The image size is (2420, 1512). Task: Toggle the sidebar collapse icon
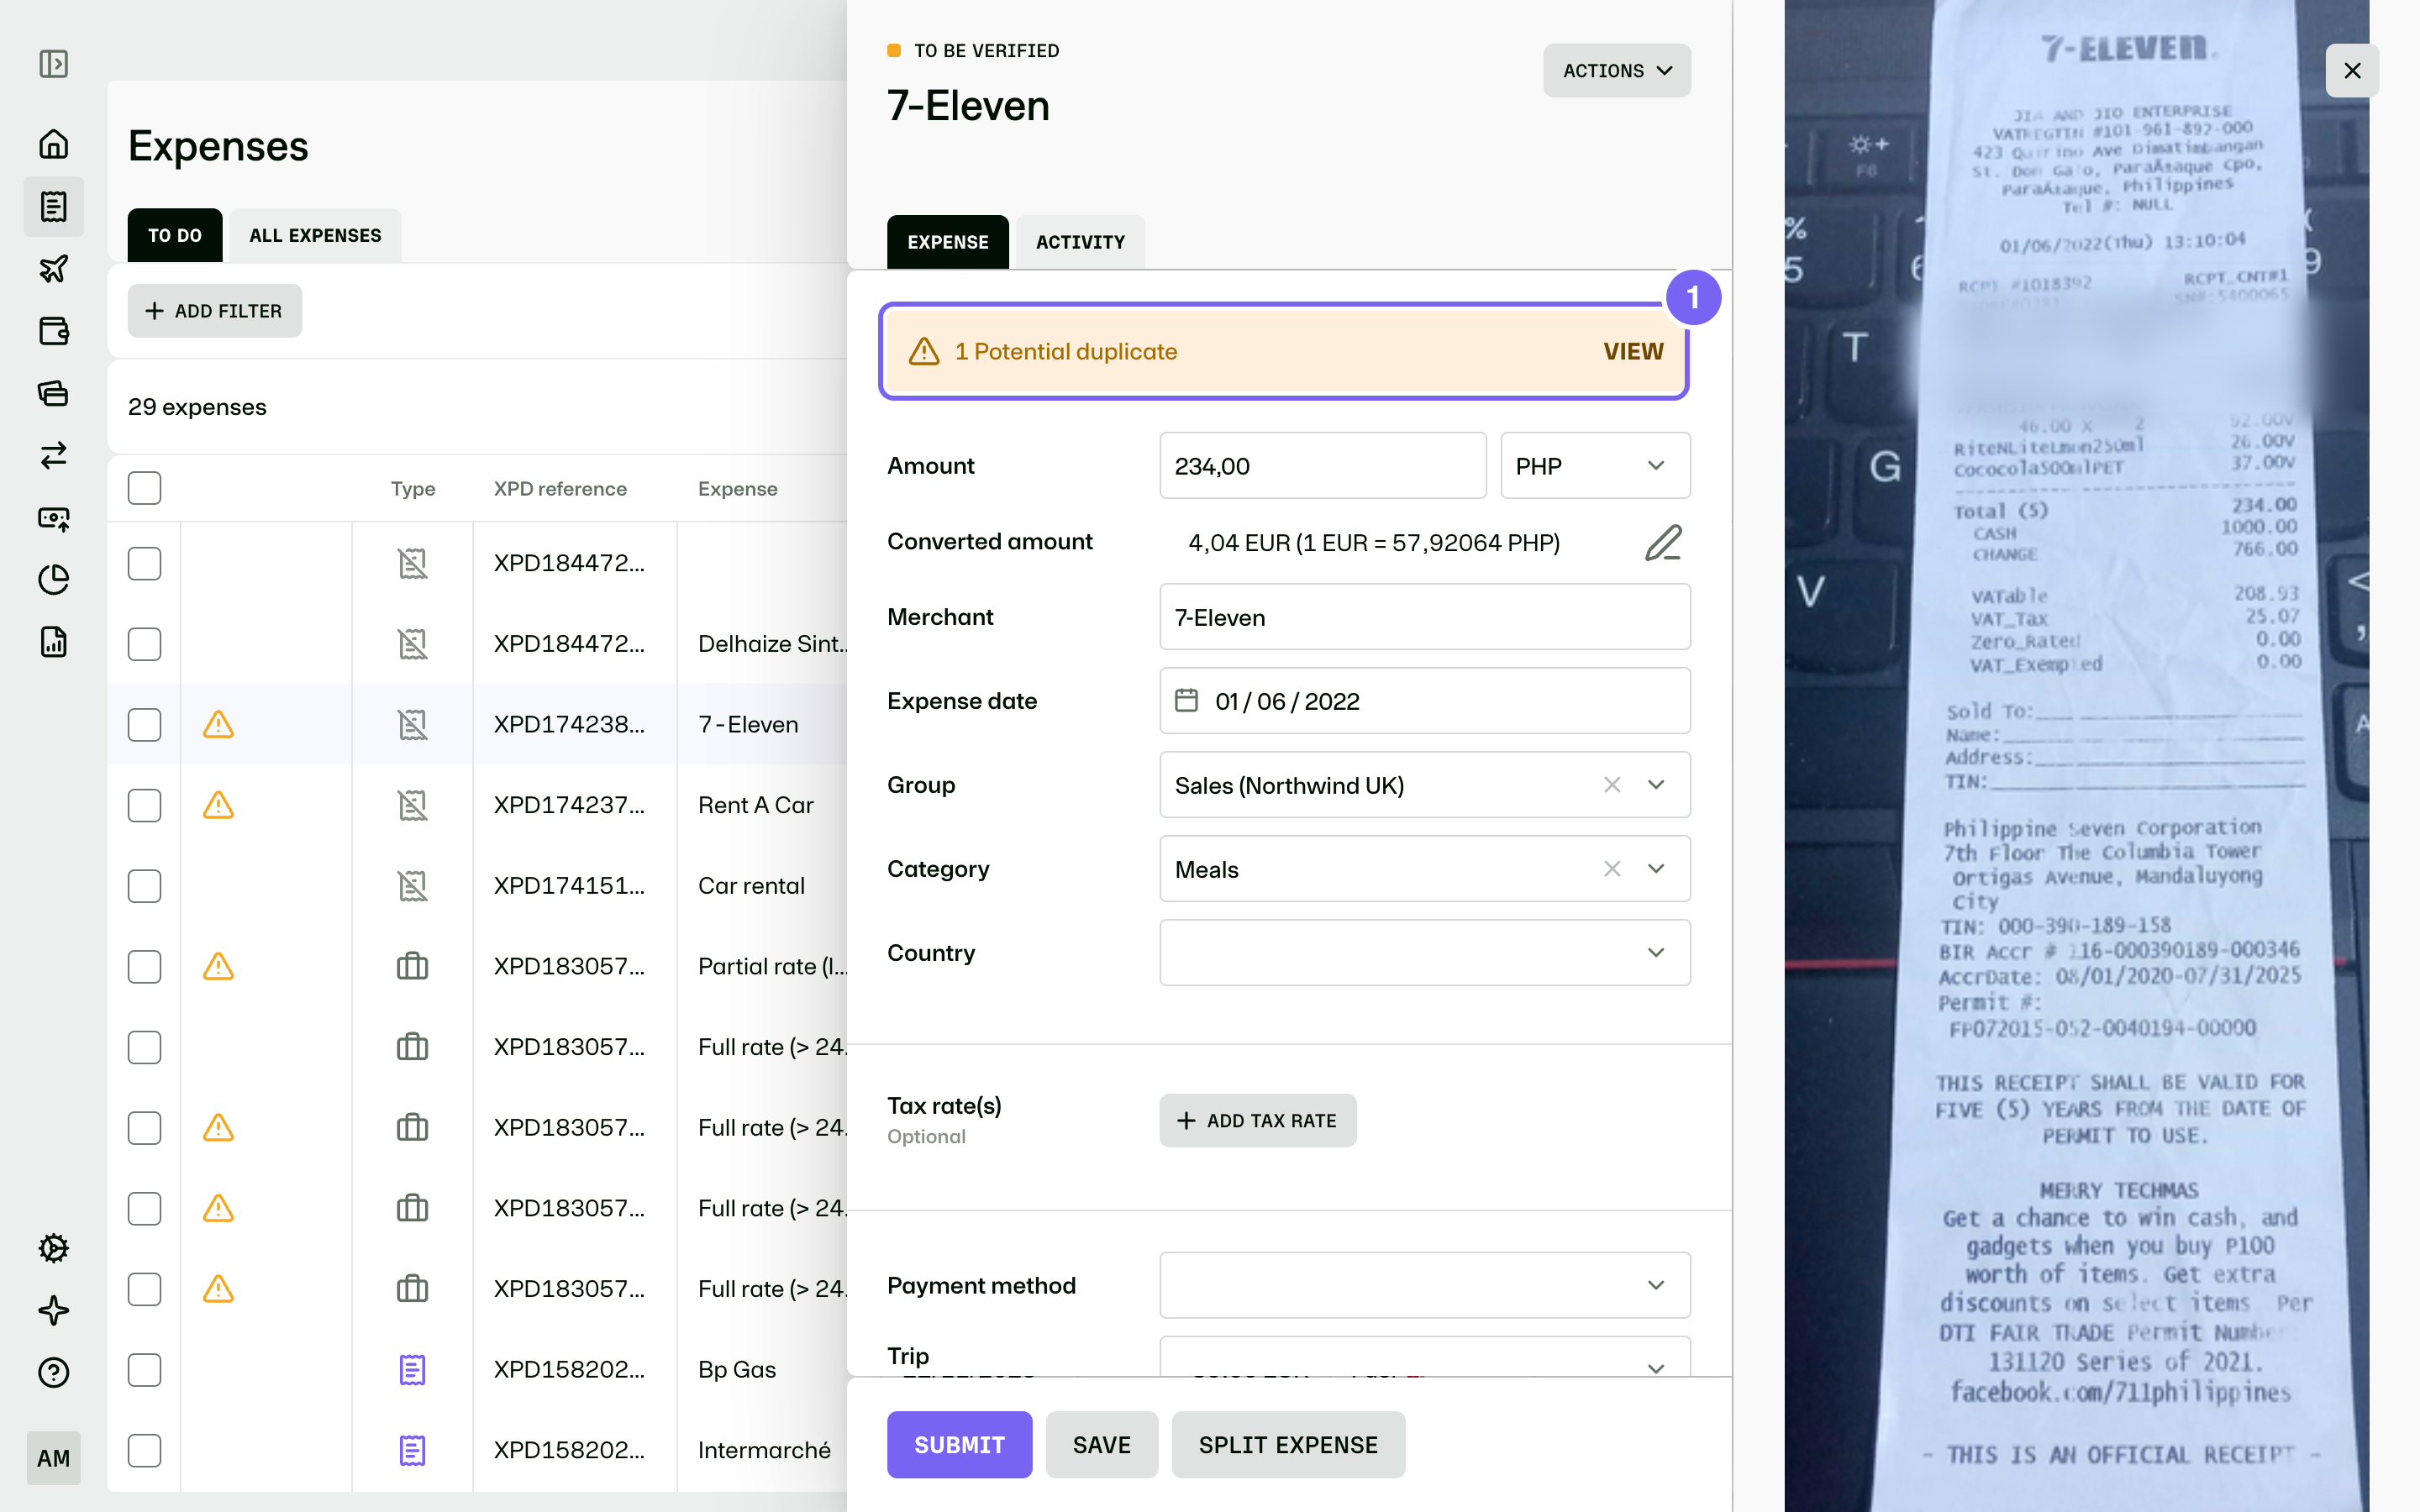[54, 64]
